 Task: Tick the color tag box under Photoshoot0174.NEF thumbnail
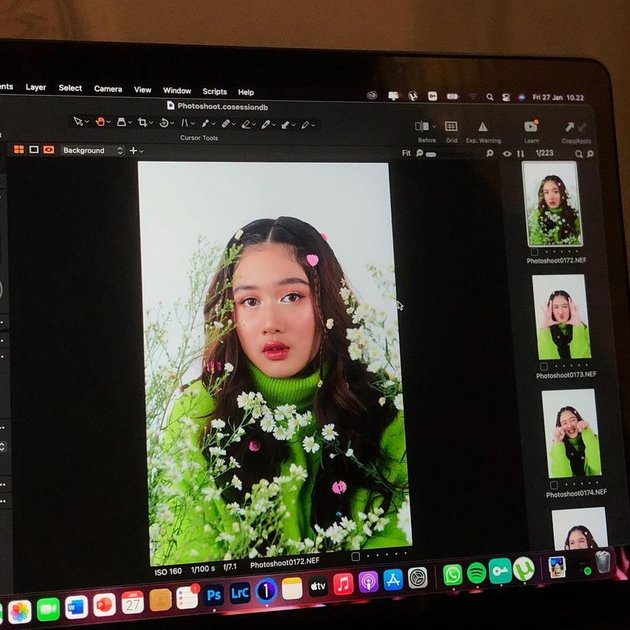[x=553, y=485]
